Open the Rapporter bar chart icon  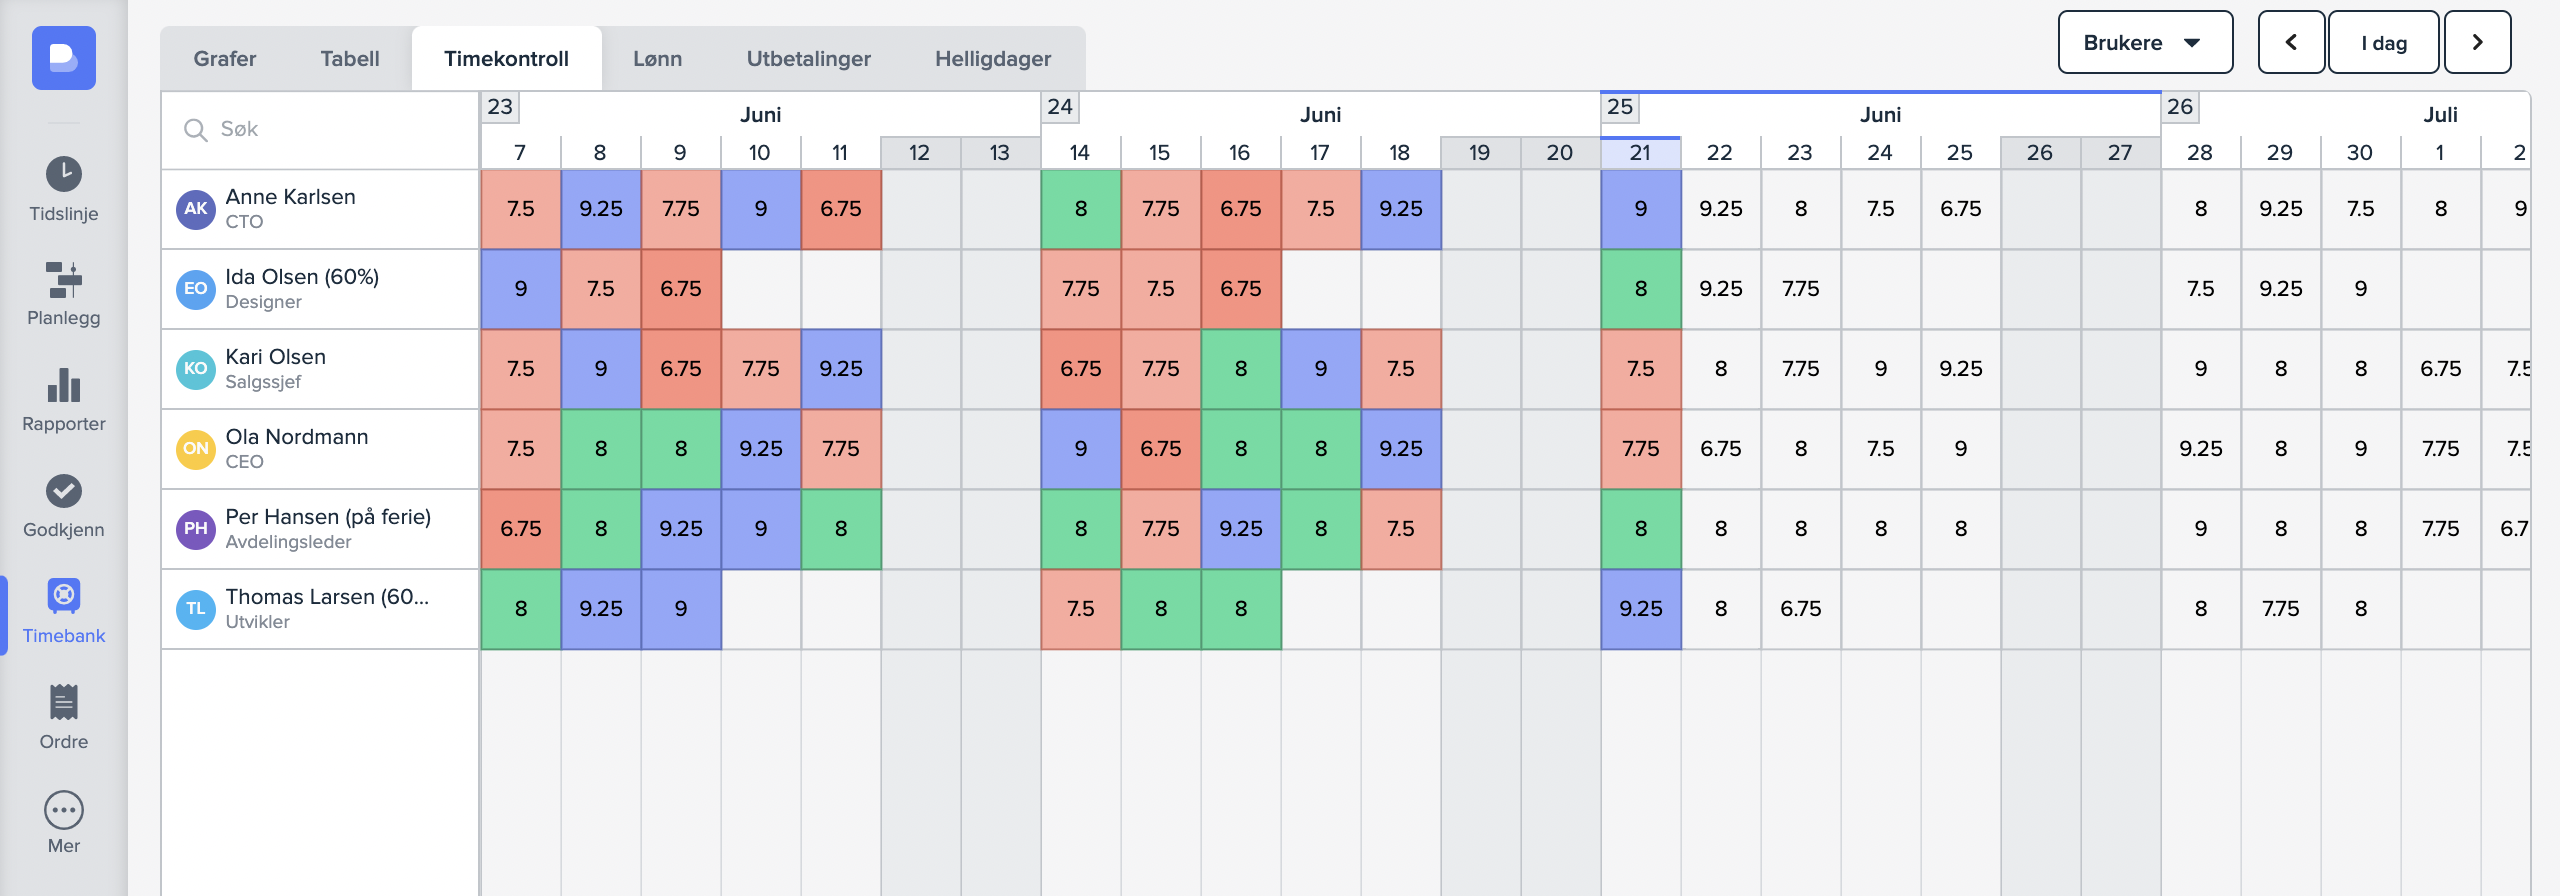(x=64, y=386)
